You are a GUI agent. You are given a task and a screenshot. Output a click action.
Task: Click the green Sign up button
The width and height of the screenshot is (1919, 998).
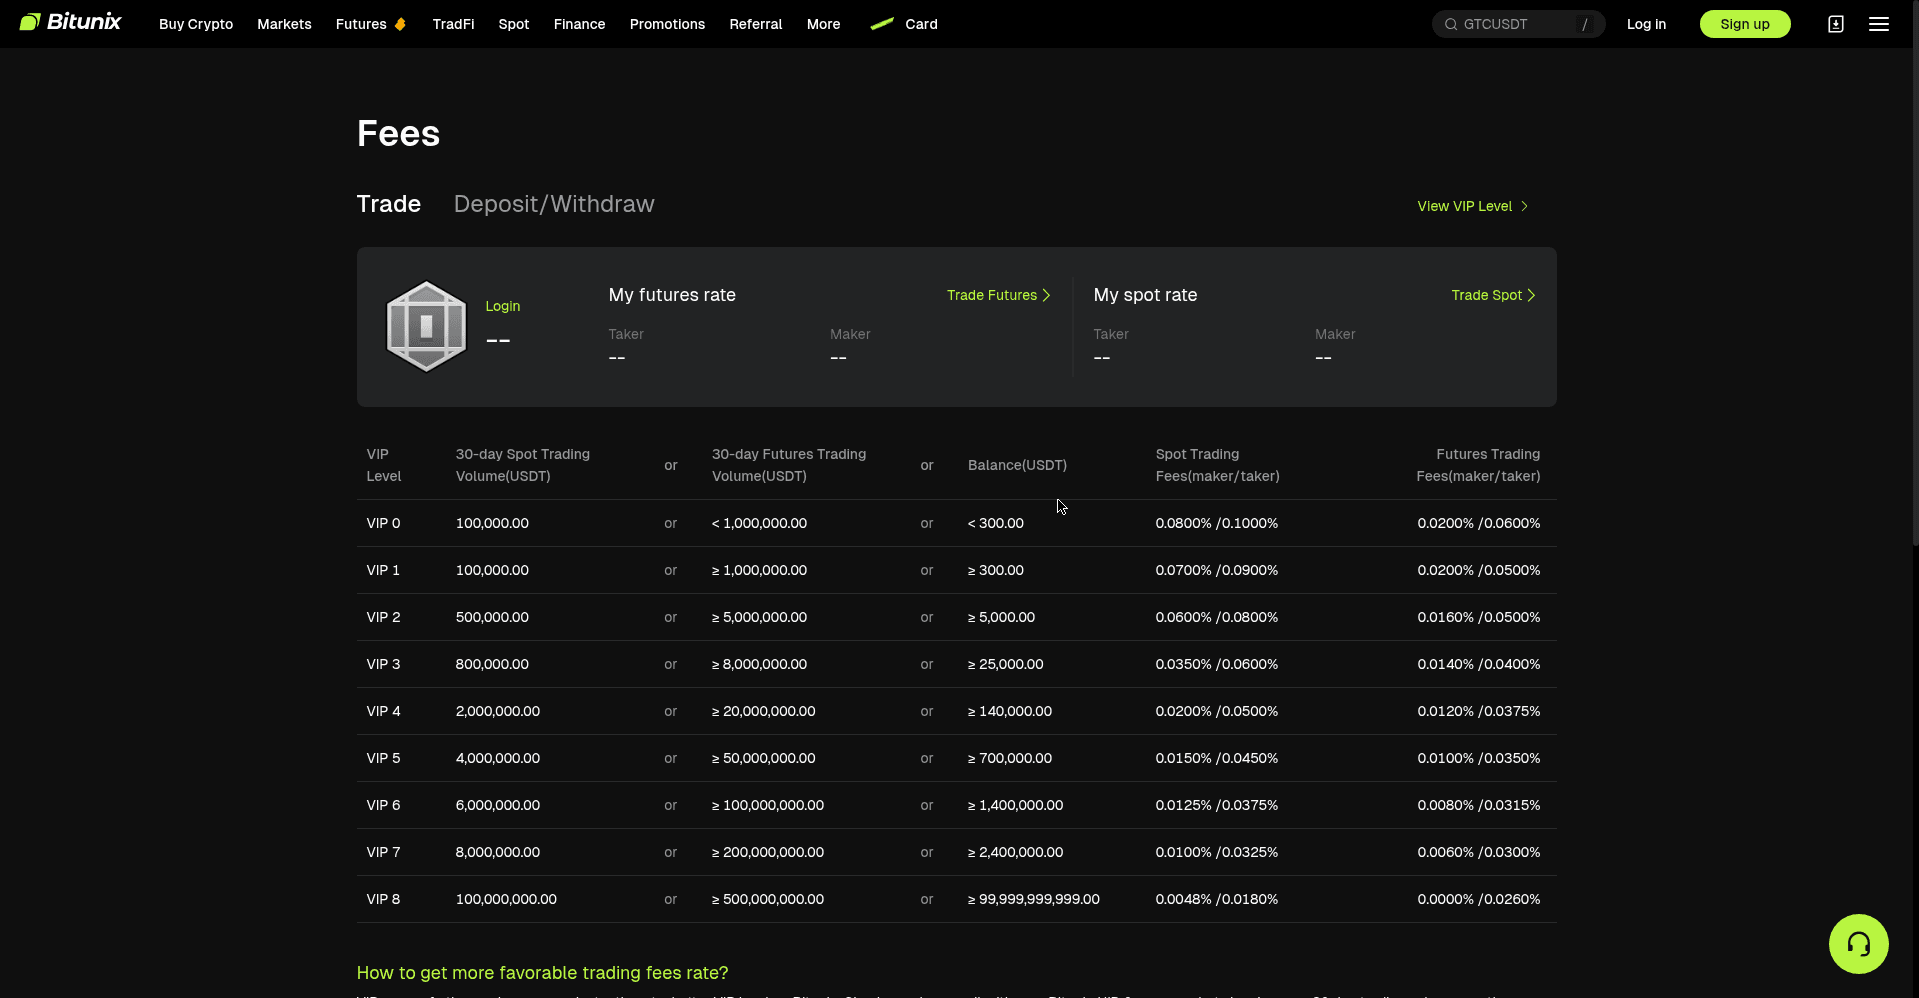click(x=1745, y=24)
